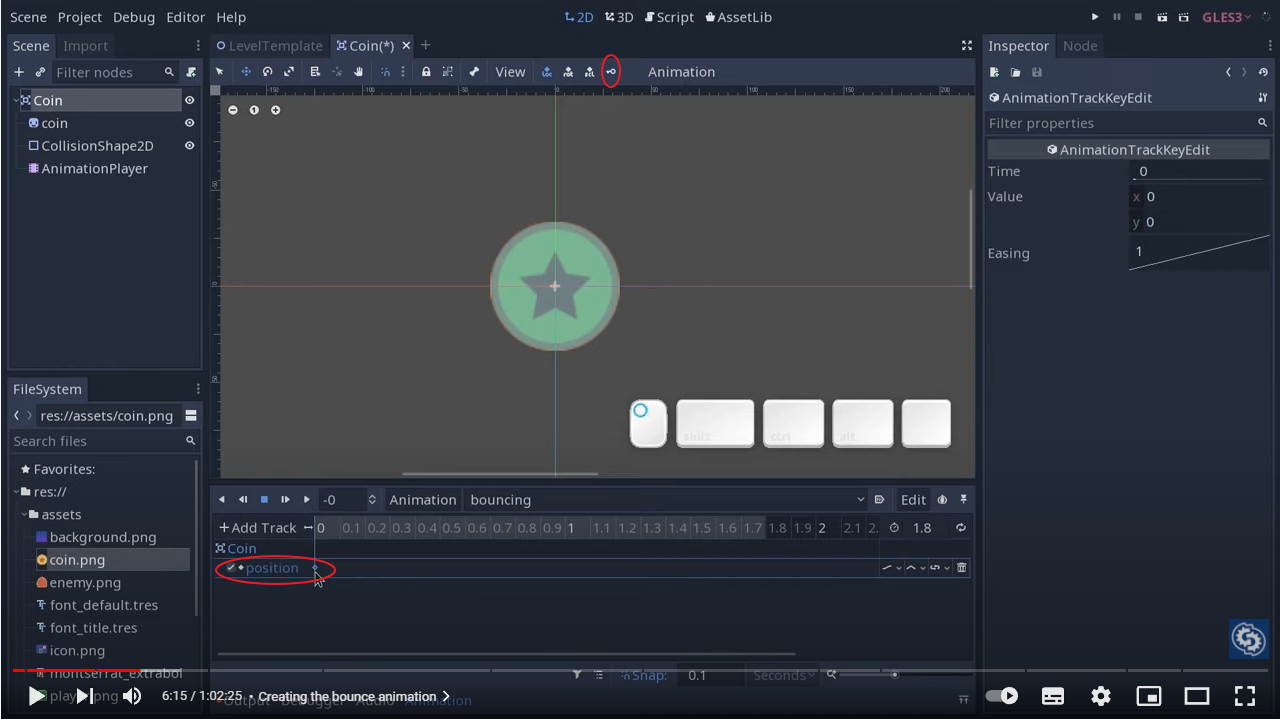Screen dimensions: 1280x719
Task: Activate the Rotate Mode tool
Action: [268, 72]
